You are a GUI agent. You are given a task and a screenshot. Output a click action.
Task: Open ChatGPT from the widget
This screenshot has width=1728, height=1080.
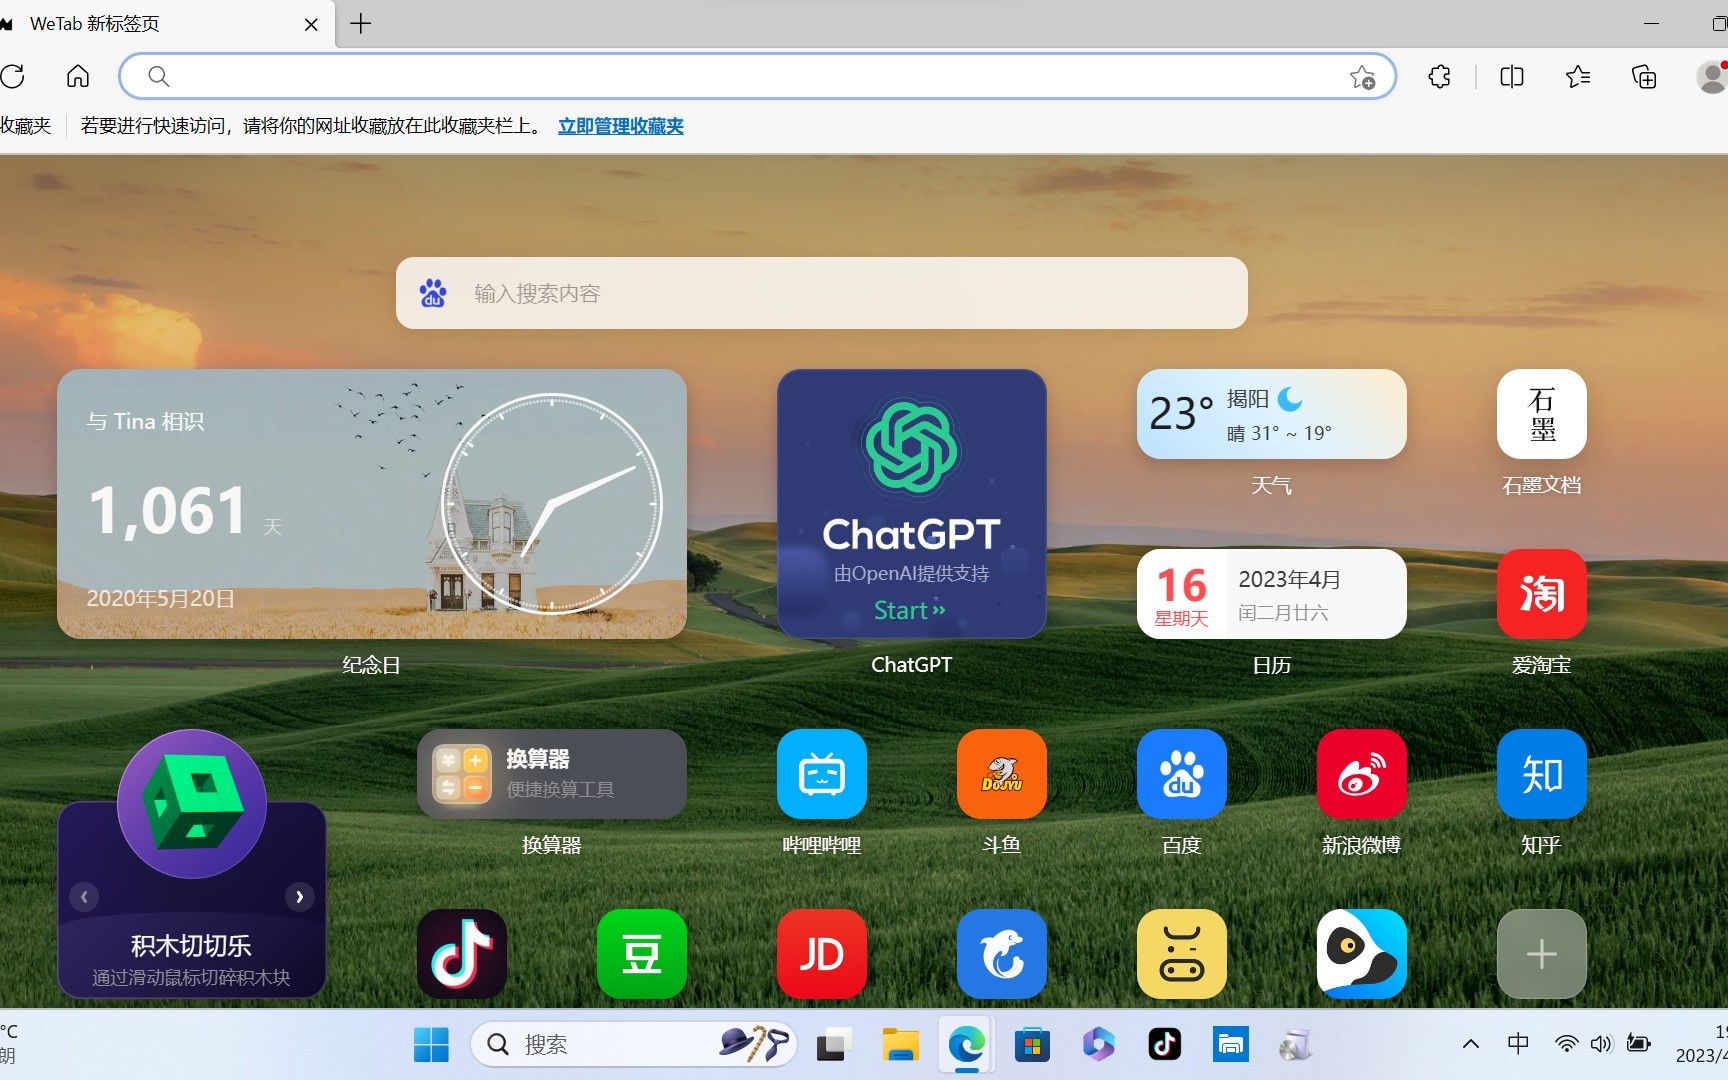click(910, 505)
